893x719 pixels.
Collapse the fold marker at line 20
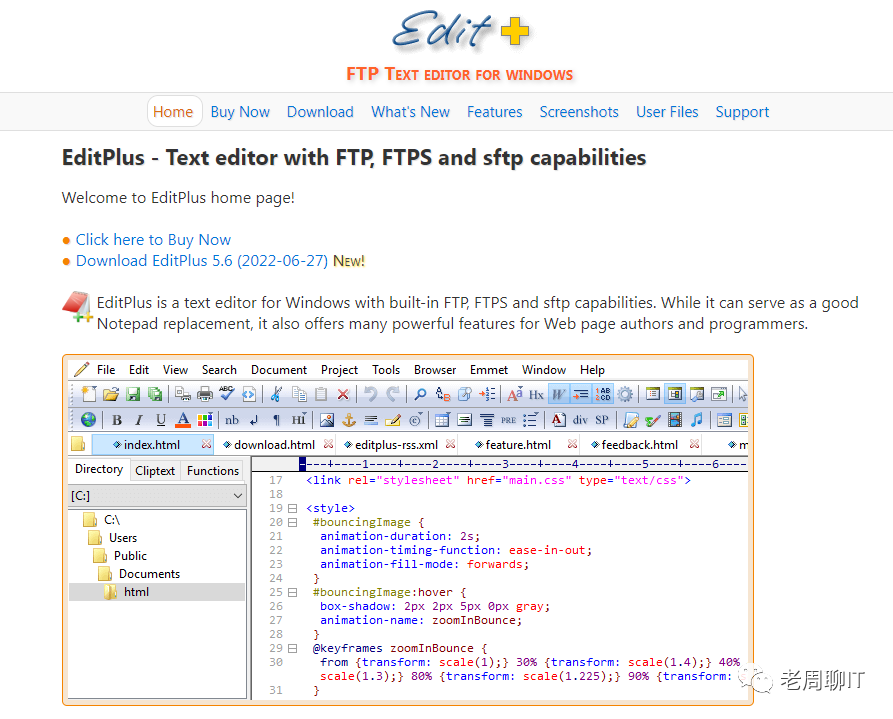[x=292, y=522]
